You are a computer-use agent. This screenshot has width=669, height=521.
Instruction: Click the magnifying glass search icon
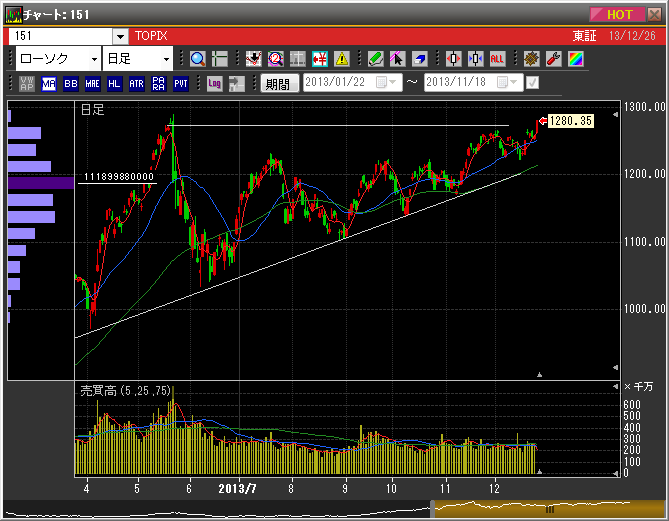(x=198, y=59)
